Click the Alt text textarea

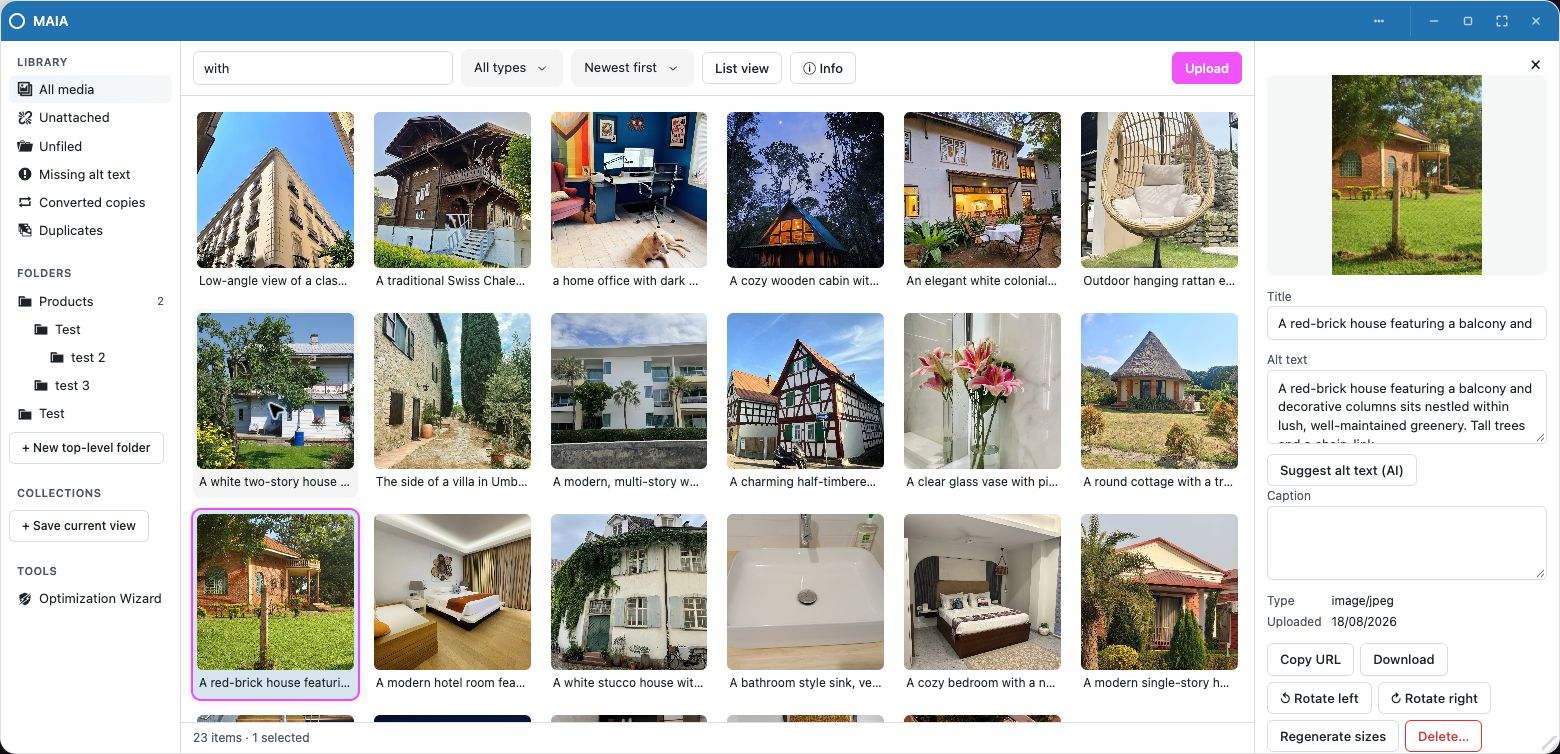pyautogui.click(x=1406, y=406)
